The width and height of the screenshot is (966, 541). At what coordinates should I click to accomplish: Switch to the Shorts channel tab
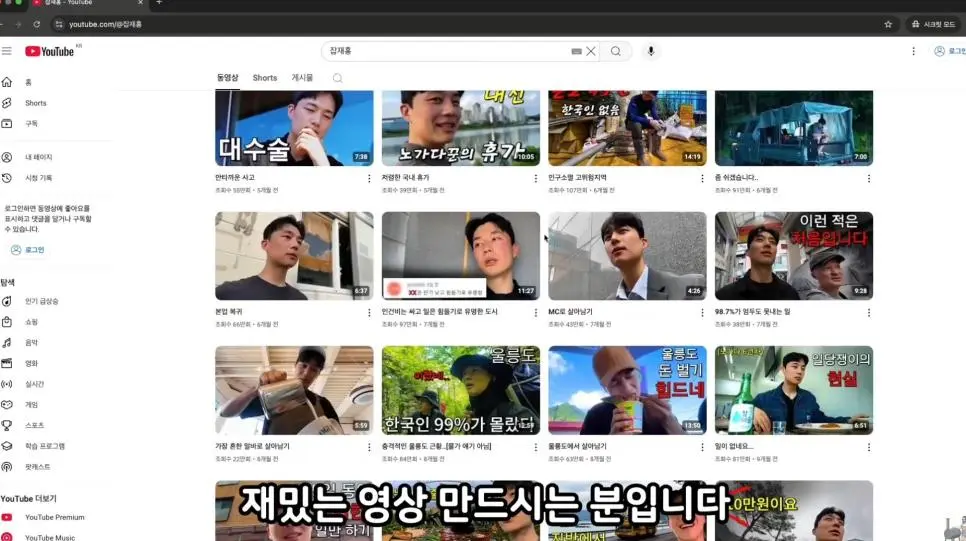(x=265, y=78)
